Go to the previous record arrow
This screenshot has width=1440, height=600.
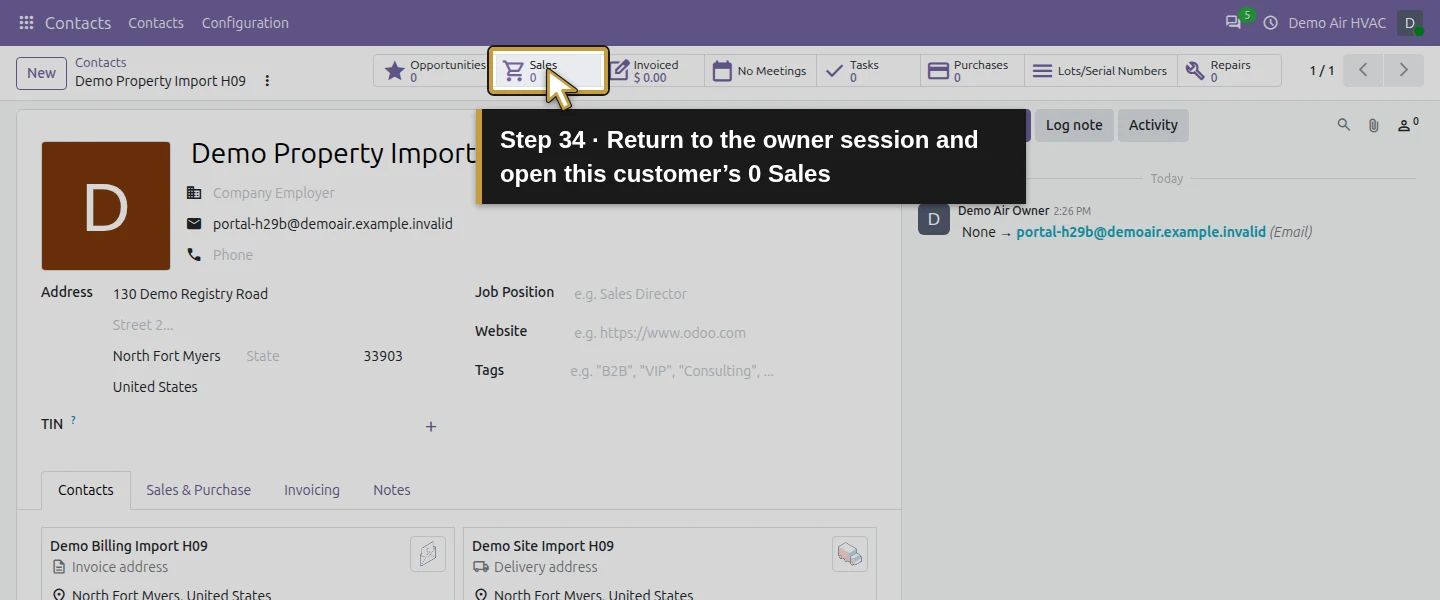[1363, 71]
